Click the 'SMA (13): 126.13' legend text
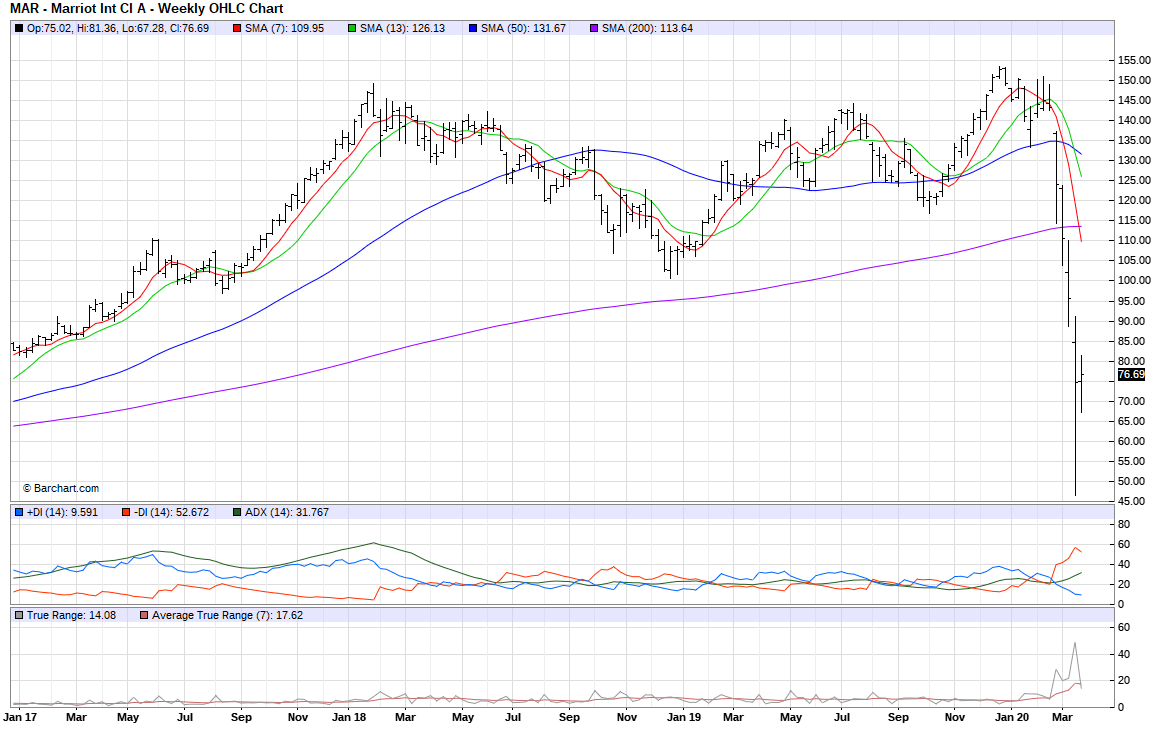 point(403,29)
